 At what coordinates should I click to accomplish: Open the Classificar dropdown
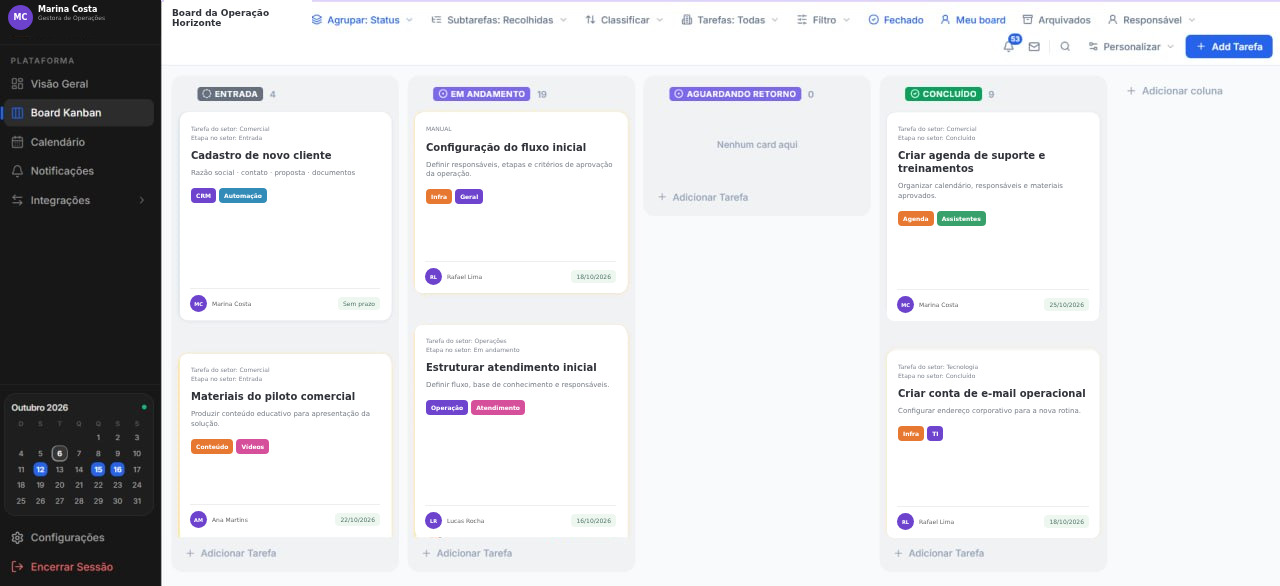pyautogui.click(x=625, y=20)
